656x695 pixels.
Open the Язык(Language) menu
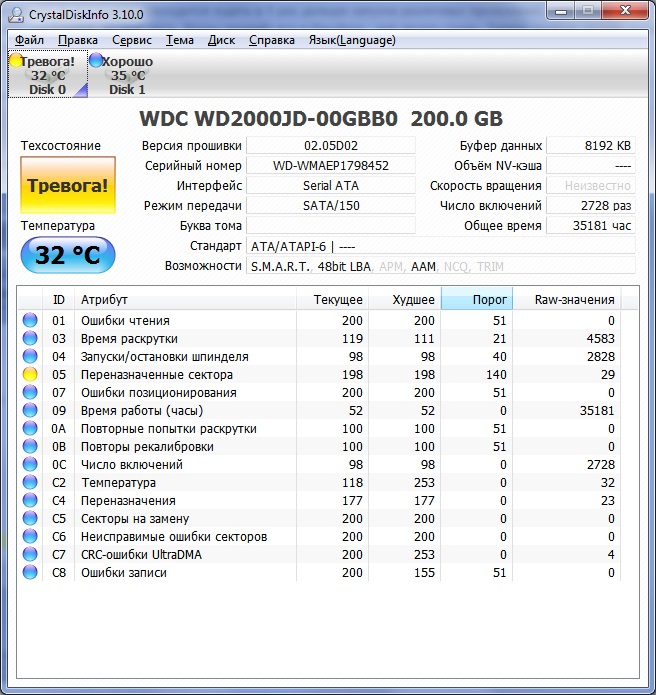352,40
